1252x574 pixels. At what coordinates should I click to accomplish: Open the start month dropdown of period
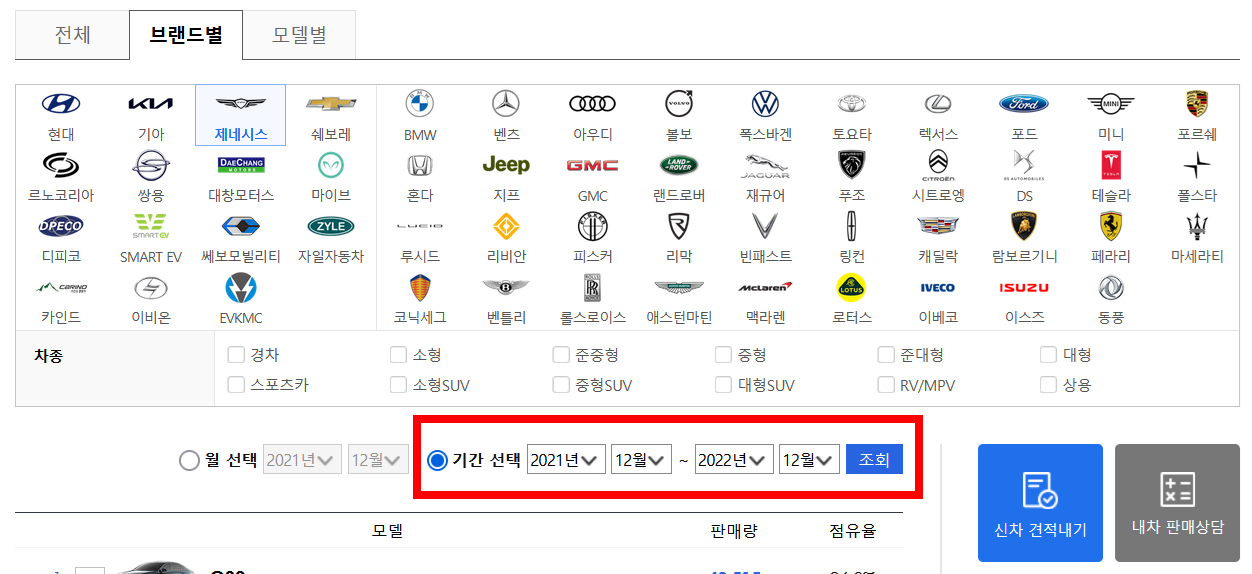coord(641,460)
